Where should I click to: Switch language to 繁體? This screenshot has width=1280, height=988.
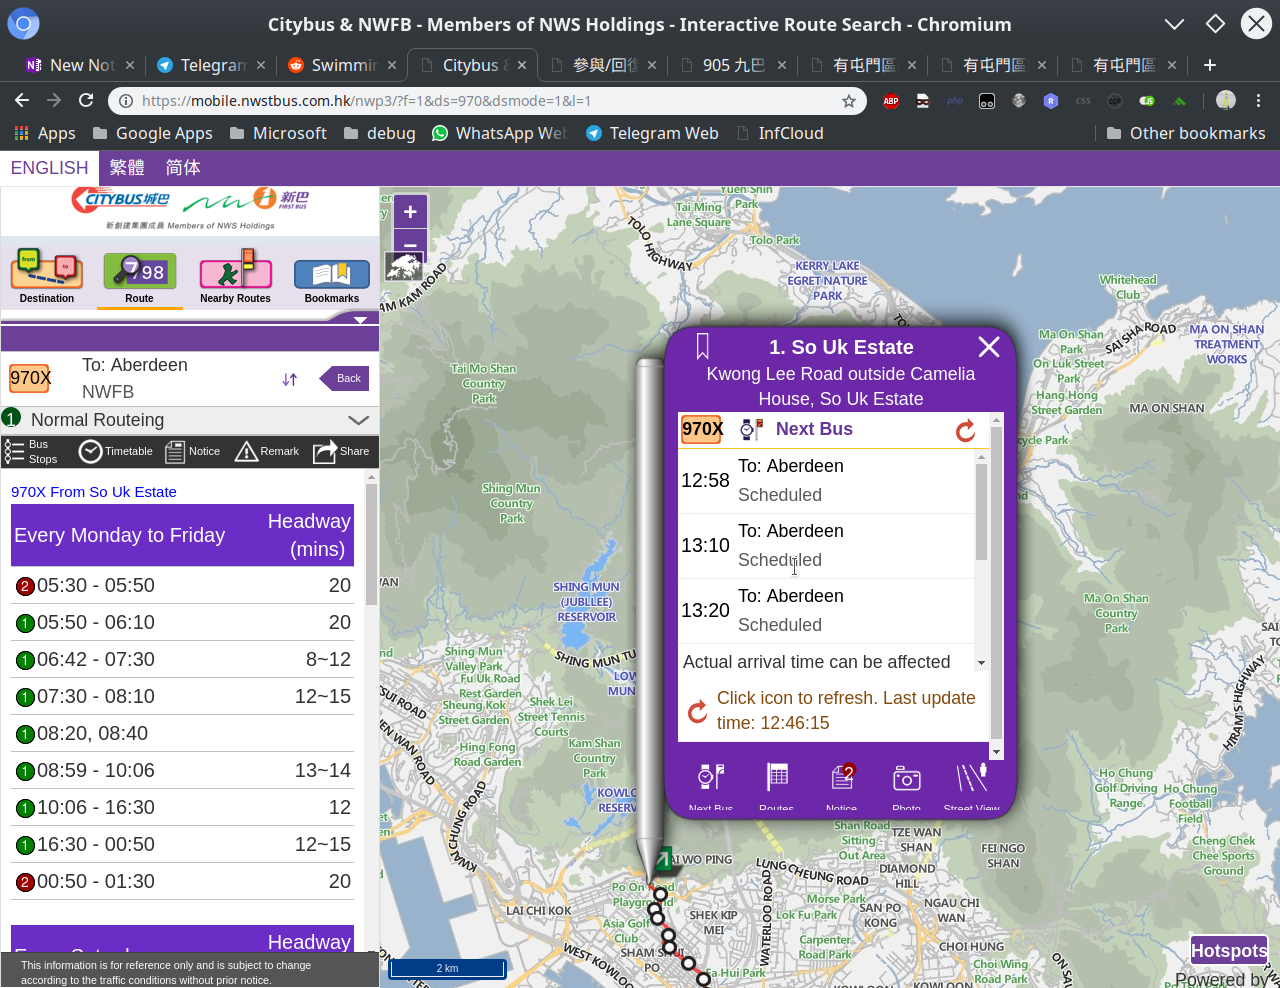click(x=127, y=168)
